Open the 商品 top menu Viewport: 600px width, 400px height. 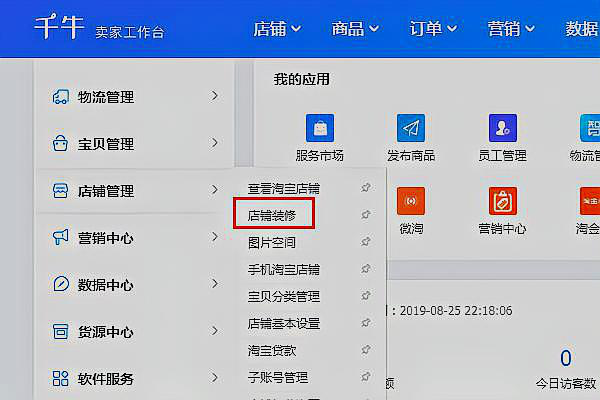(355, 29)
